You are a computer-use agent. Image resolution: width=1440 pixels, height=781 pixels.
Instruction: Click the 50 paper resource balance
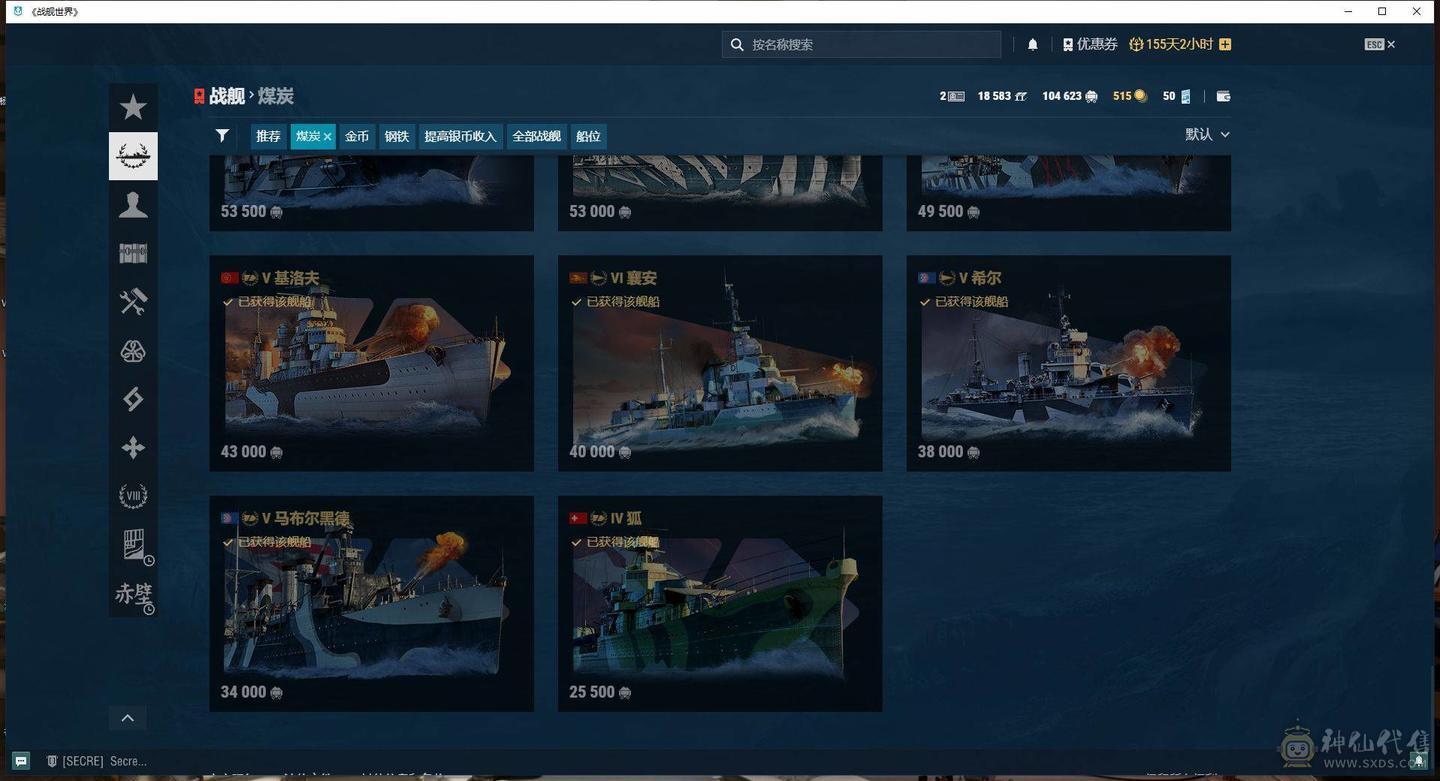click(x=1177, y=96)
